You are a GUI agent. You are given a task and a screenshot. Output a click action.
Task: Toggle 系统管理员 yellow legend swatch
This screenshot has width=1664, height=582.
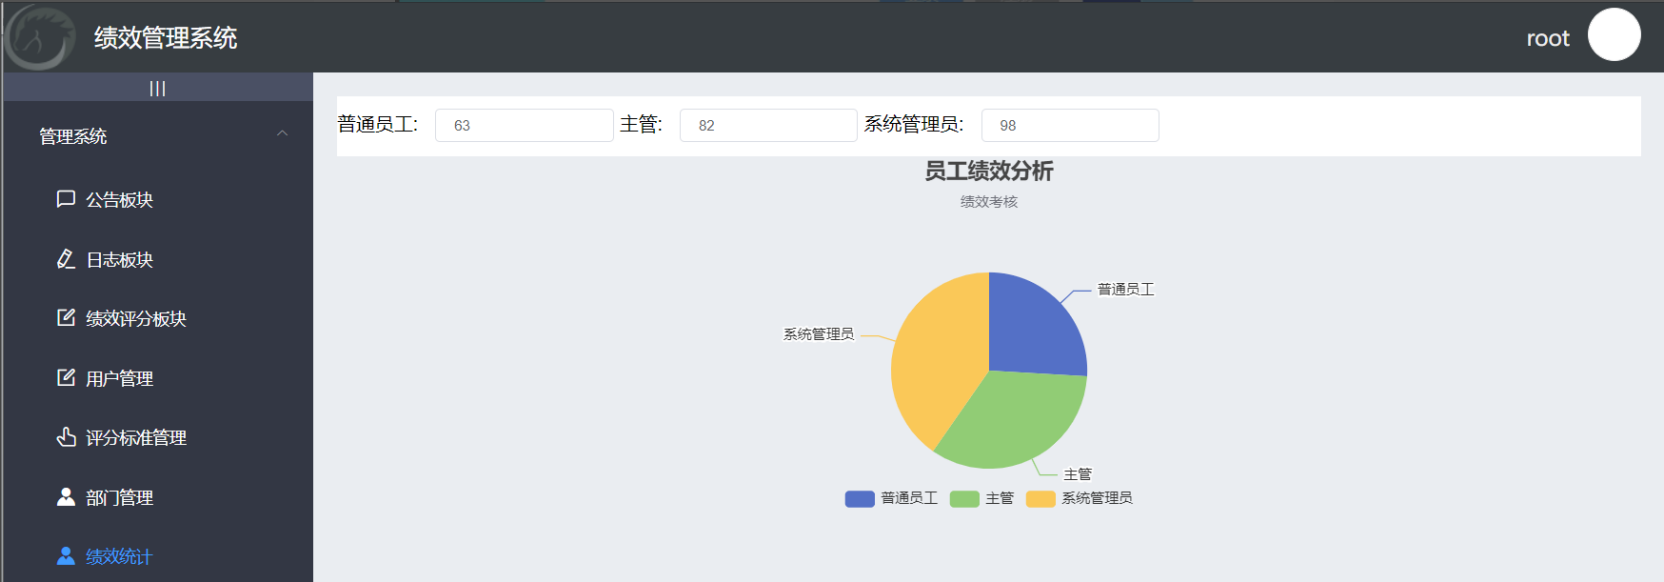coord(1041,499)
